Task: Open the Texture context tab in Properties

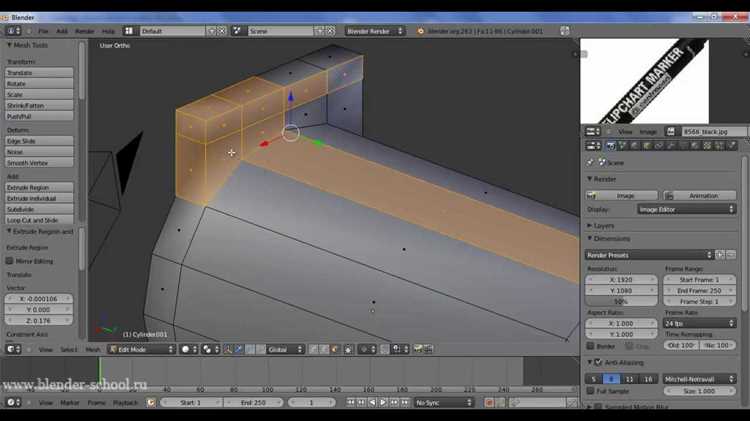Action: coord(707,146)
